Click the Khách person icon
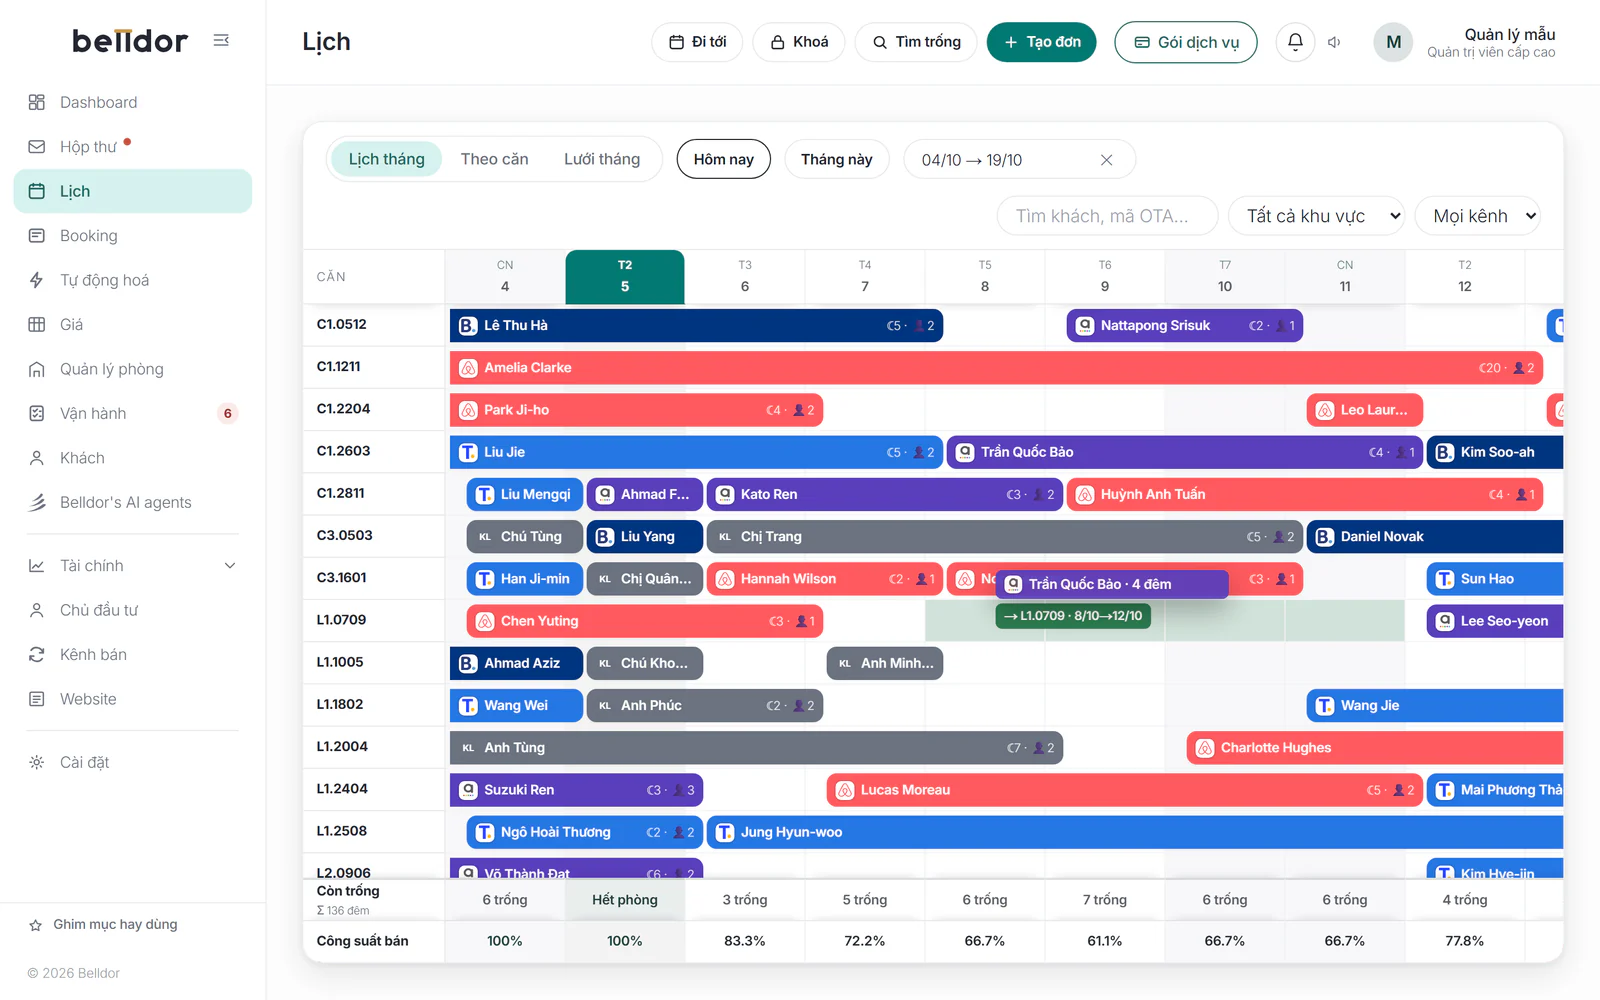This screenshot has height=1000, width=1600. (x=37, y=458)
